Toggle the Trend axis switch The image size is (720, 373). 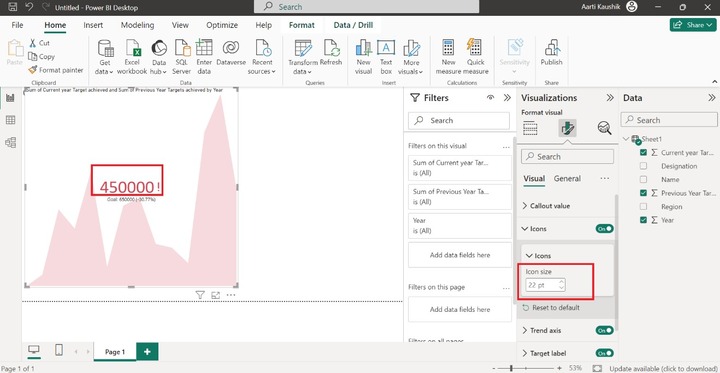pos(604,330)
